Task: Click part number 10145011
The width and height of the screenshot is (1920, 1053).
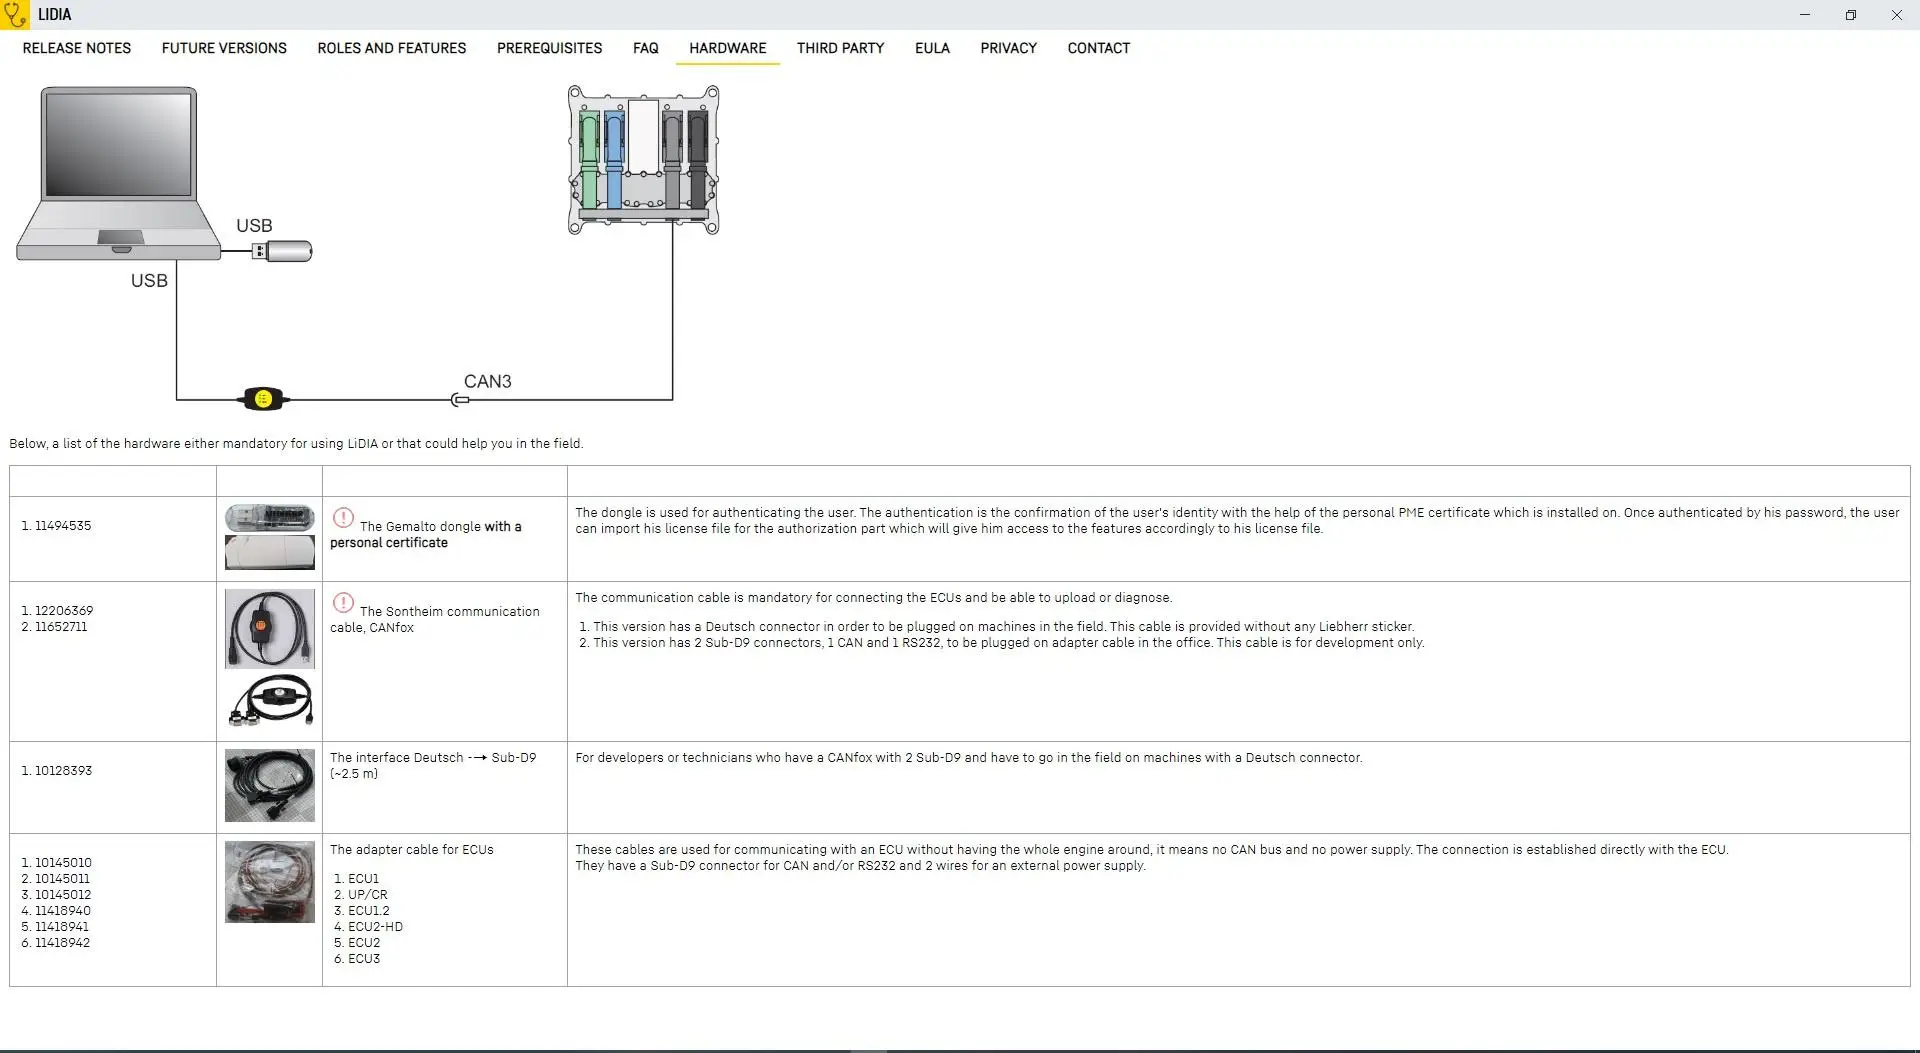Action: coord(62,879)
